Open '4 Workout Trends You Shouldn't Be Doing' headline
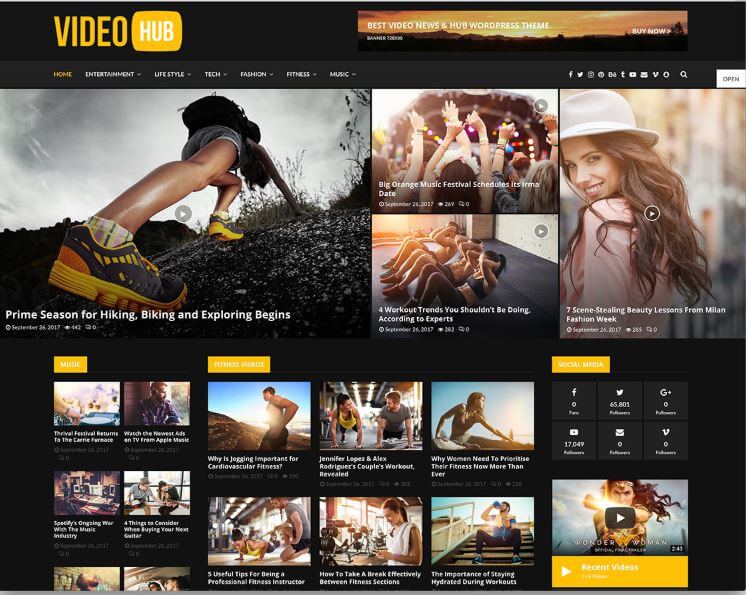 tap(454, 314)
